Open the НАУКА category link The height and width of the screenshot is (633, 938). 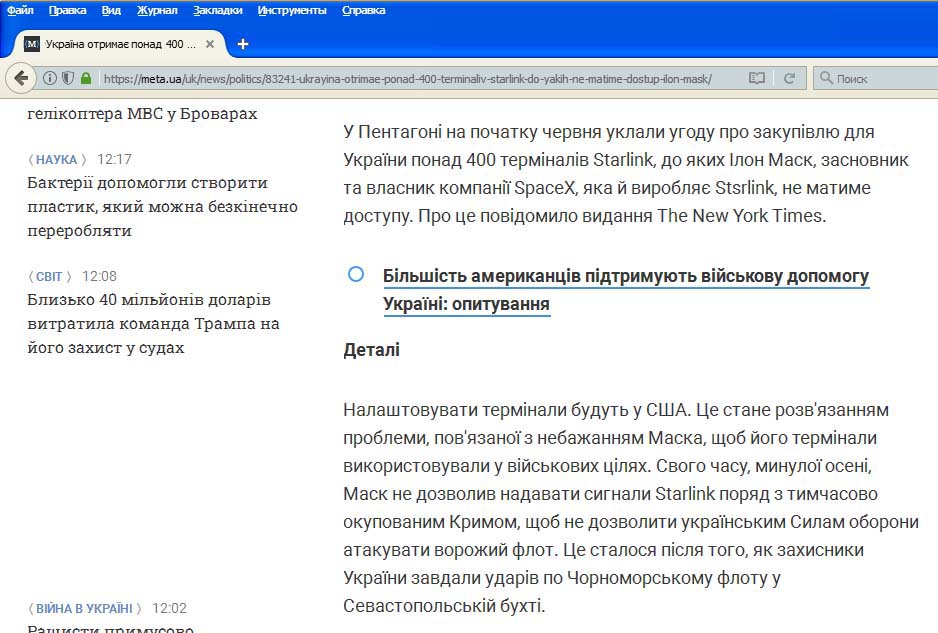click(56, 160)
